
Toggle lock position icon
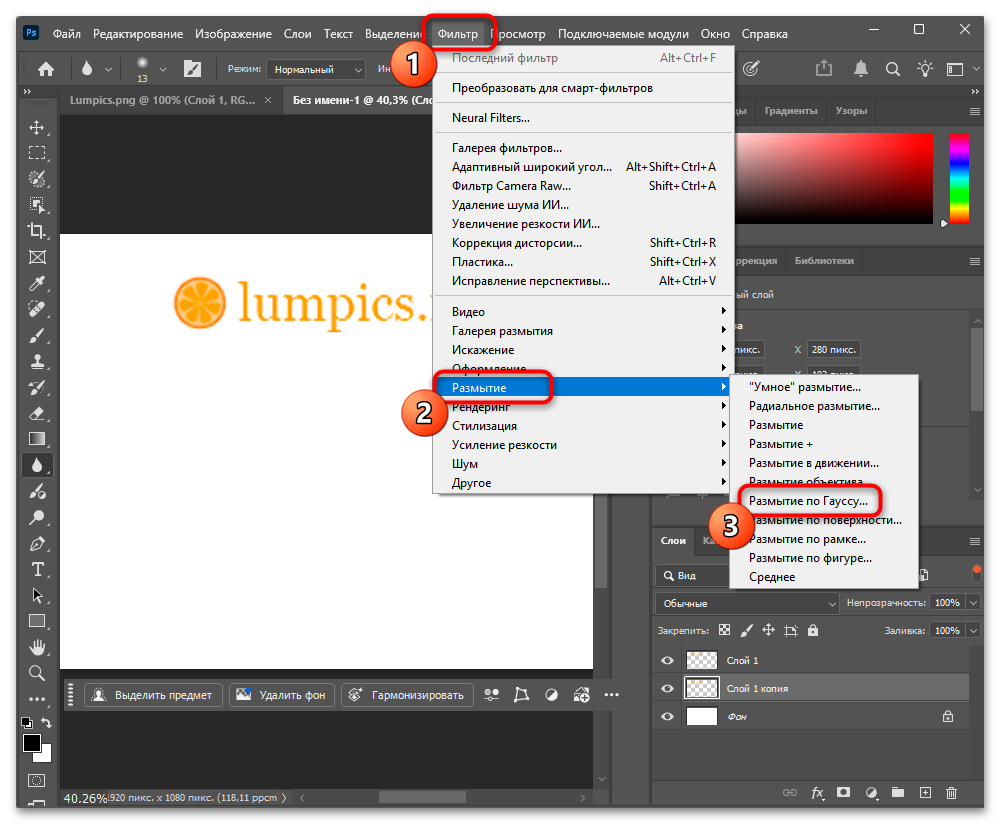coord(768,630)
